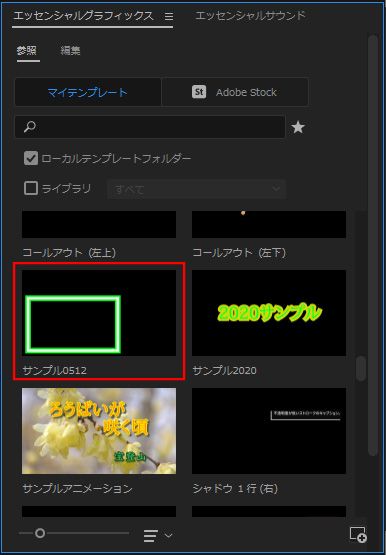The image size is (386, 555).
Task: Select the コールアウト (左下) template thumbnail
Action: [269, 224]
